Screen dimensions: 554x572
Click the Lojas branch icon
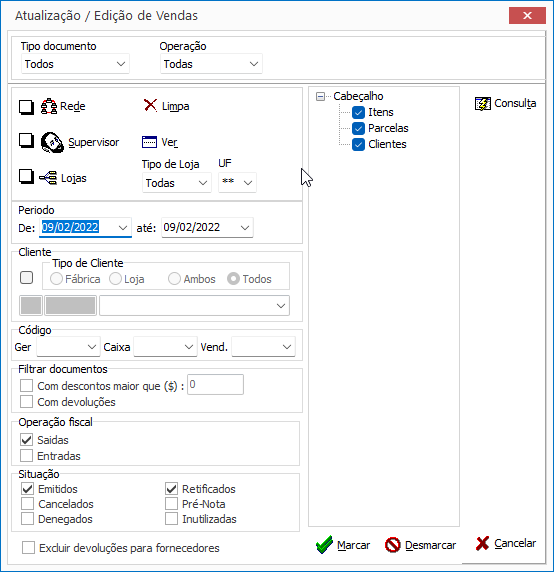pyautogui.click(x=48, y=178)
